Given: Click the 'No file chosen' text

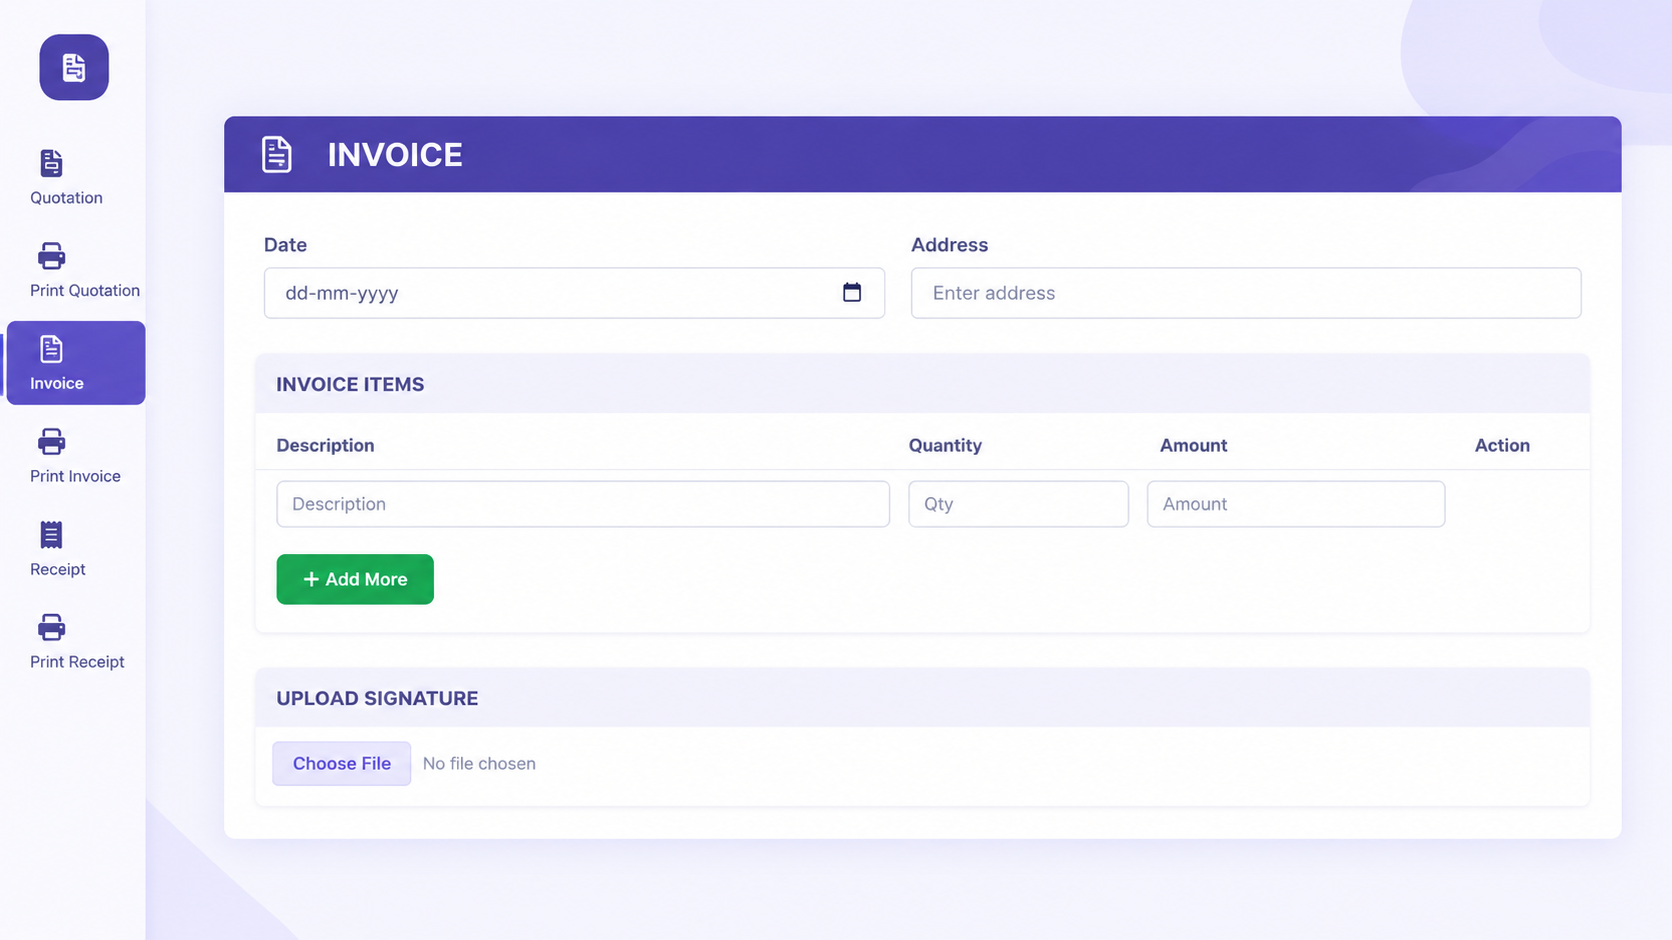Looking at the screenshot, I should click(x=479, y=764).
